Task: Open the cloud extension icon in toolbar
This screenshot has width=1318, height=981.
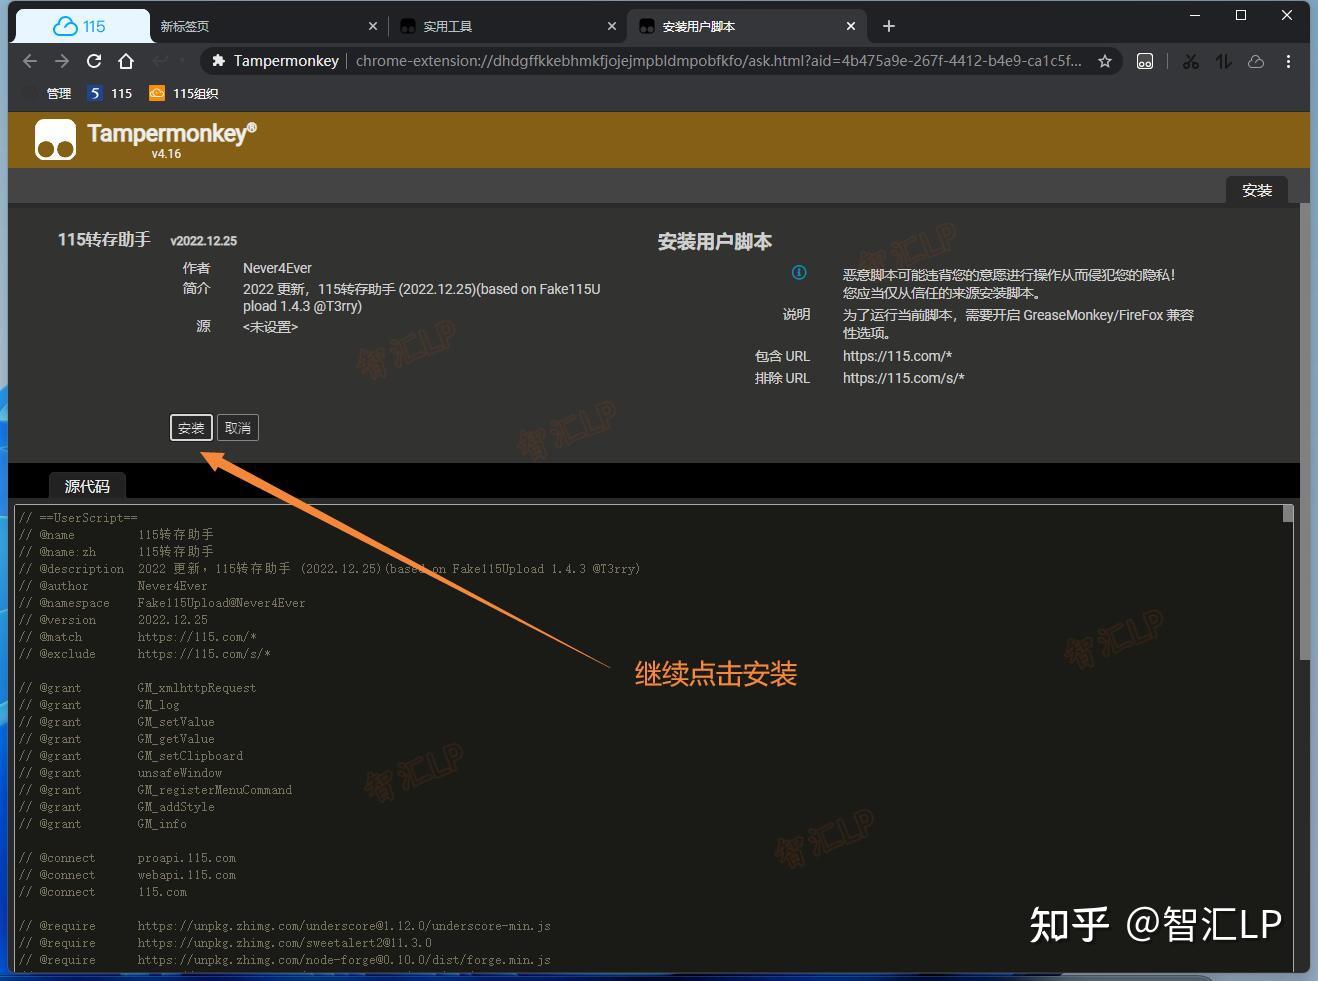Action: pyautogui.click(x=1256, y=61)
